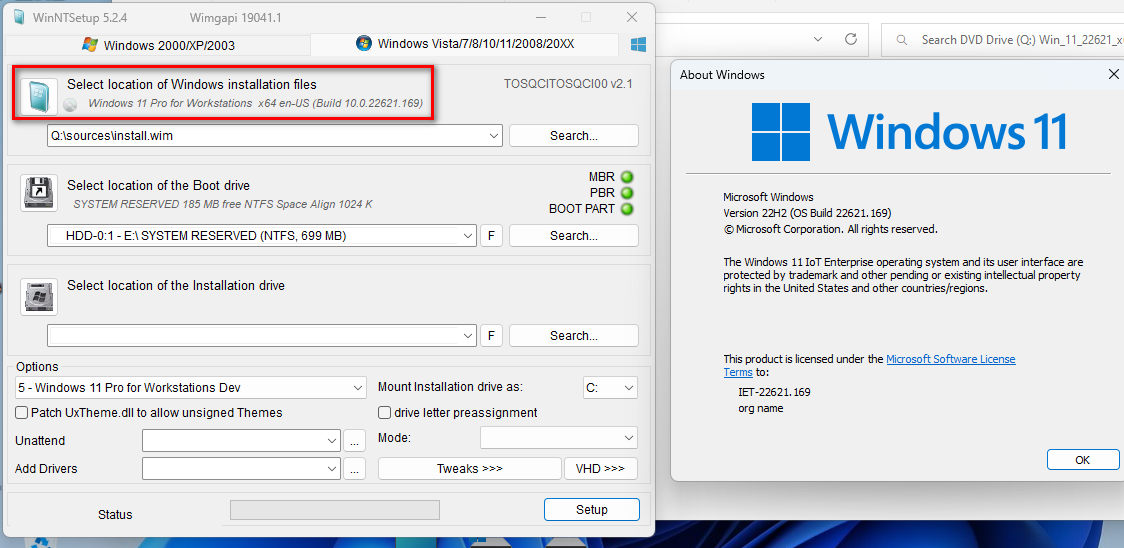Toggle the drive letter preassignment checkbox
This screenshot has height=548, width=1124.
coord(384,412)
